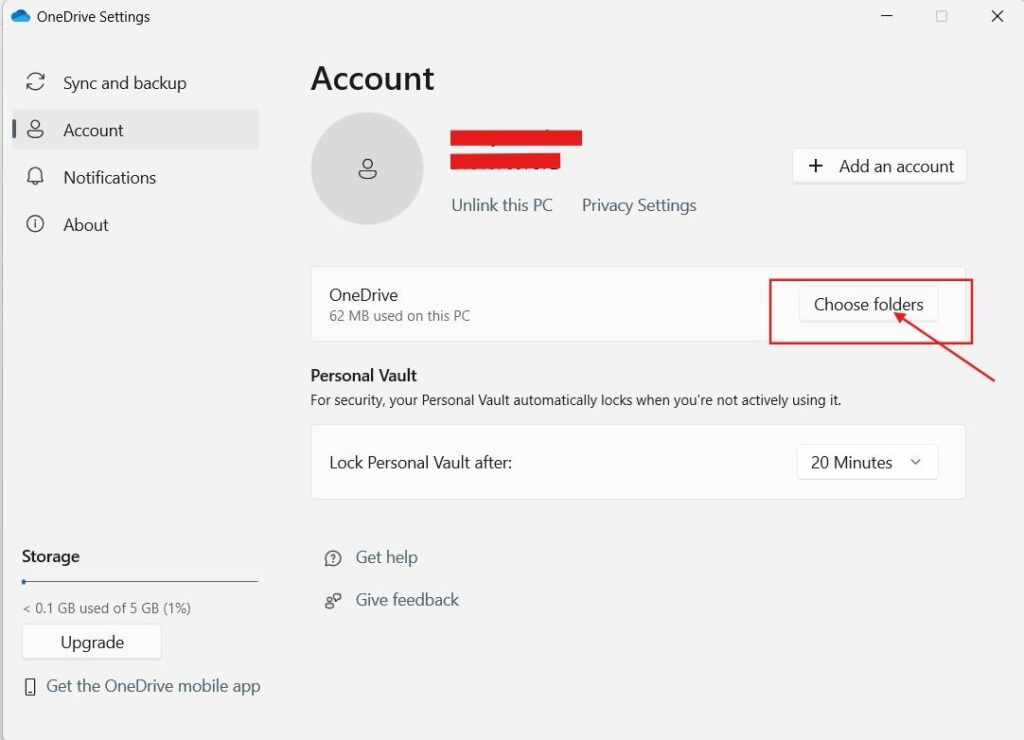Open the Get help link

click(386, 557)
